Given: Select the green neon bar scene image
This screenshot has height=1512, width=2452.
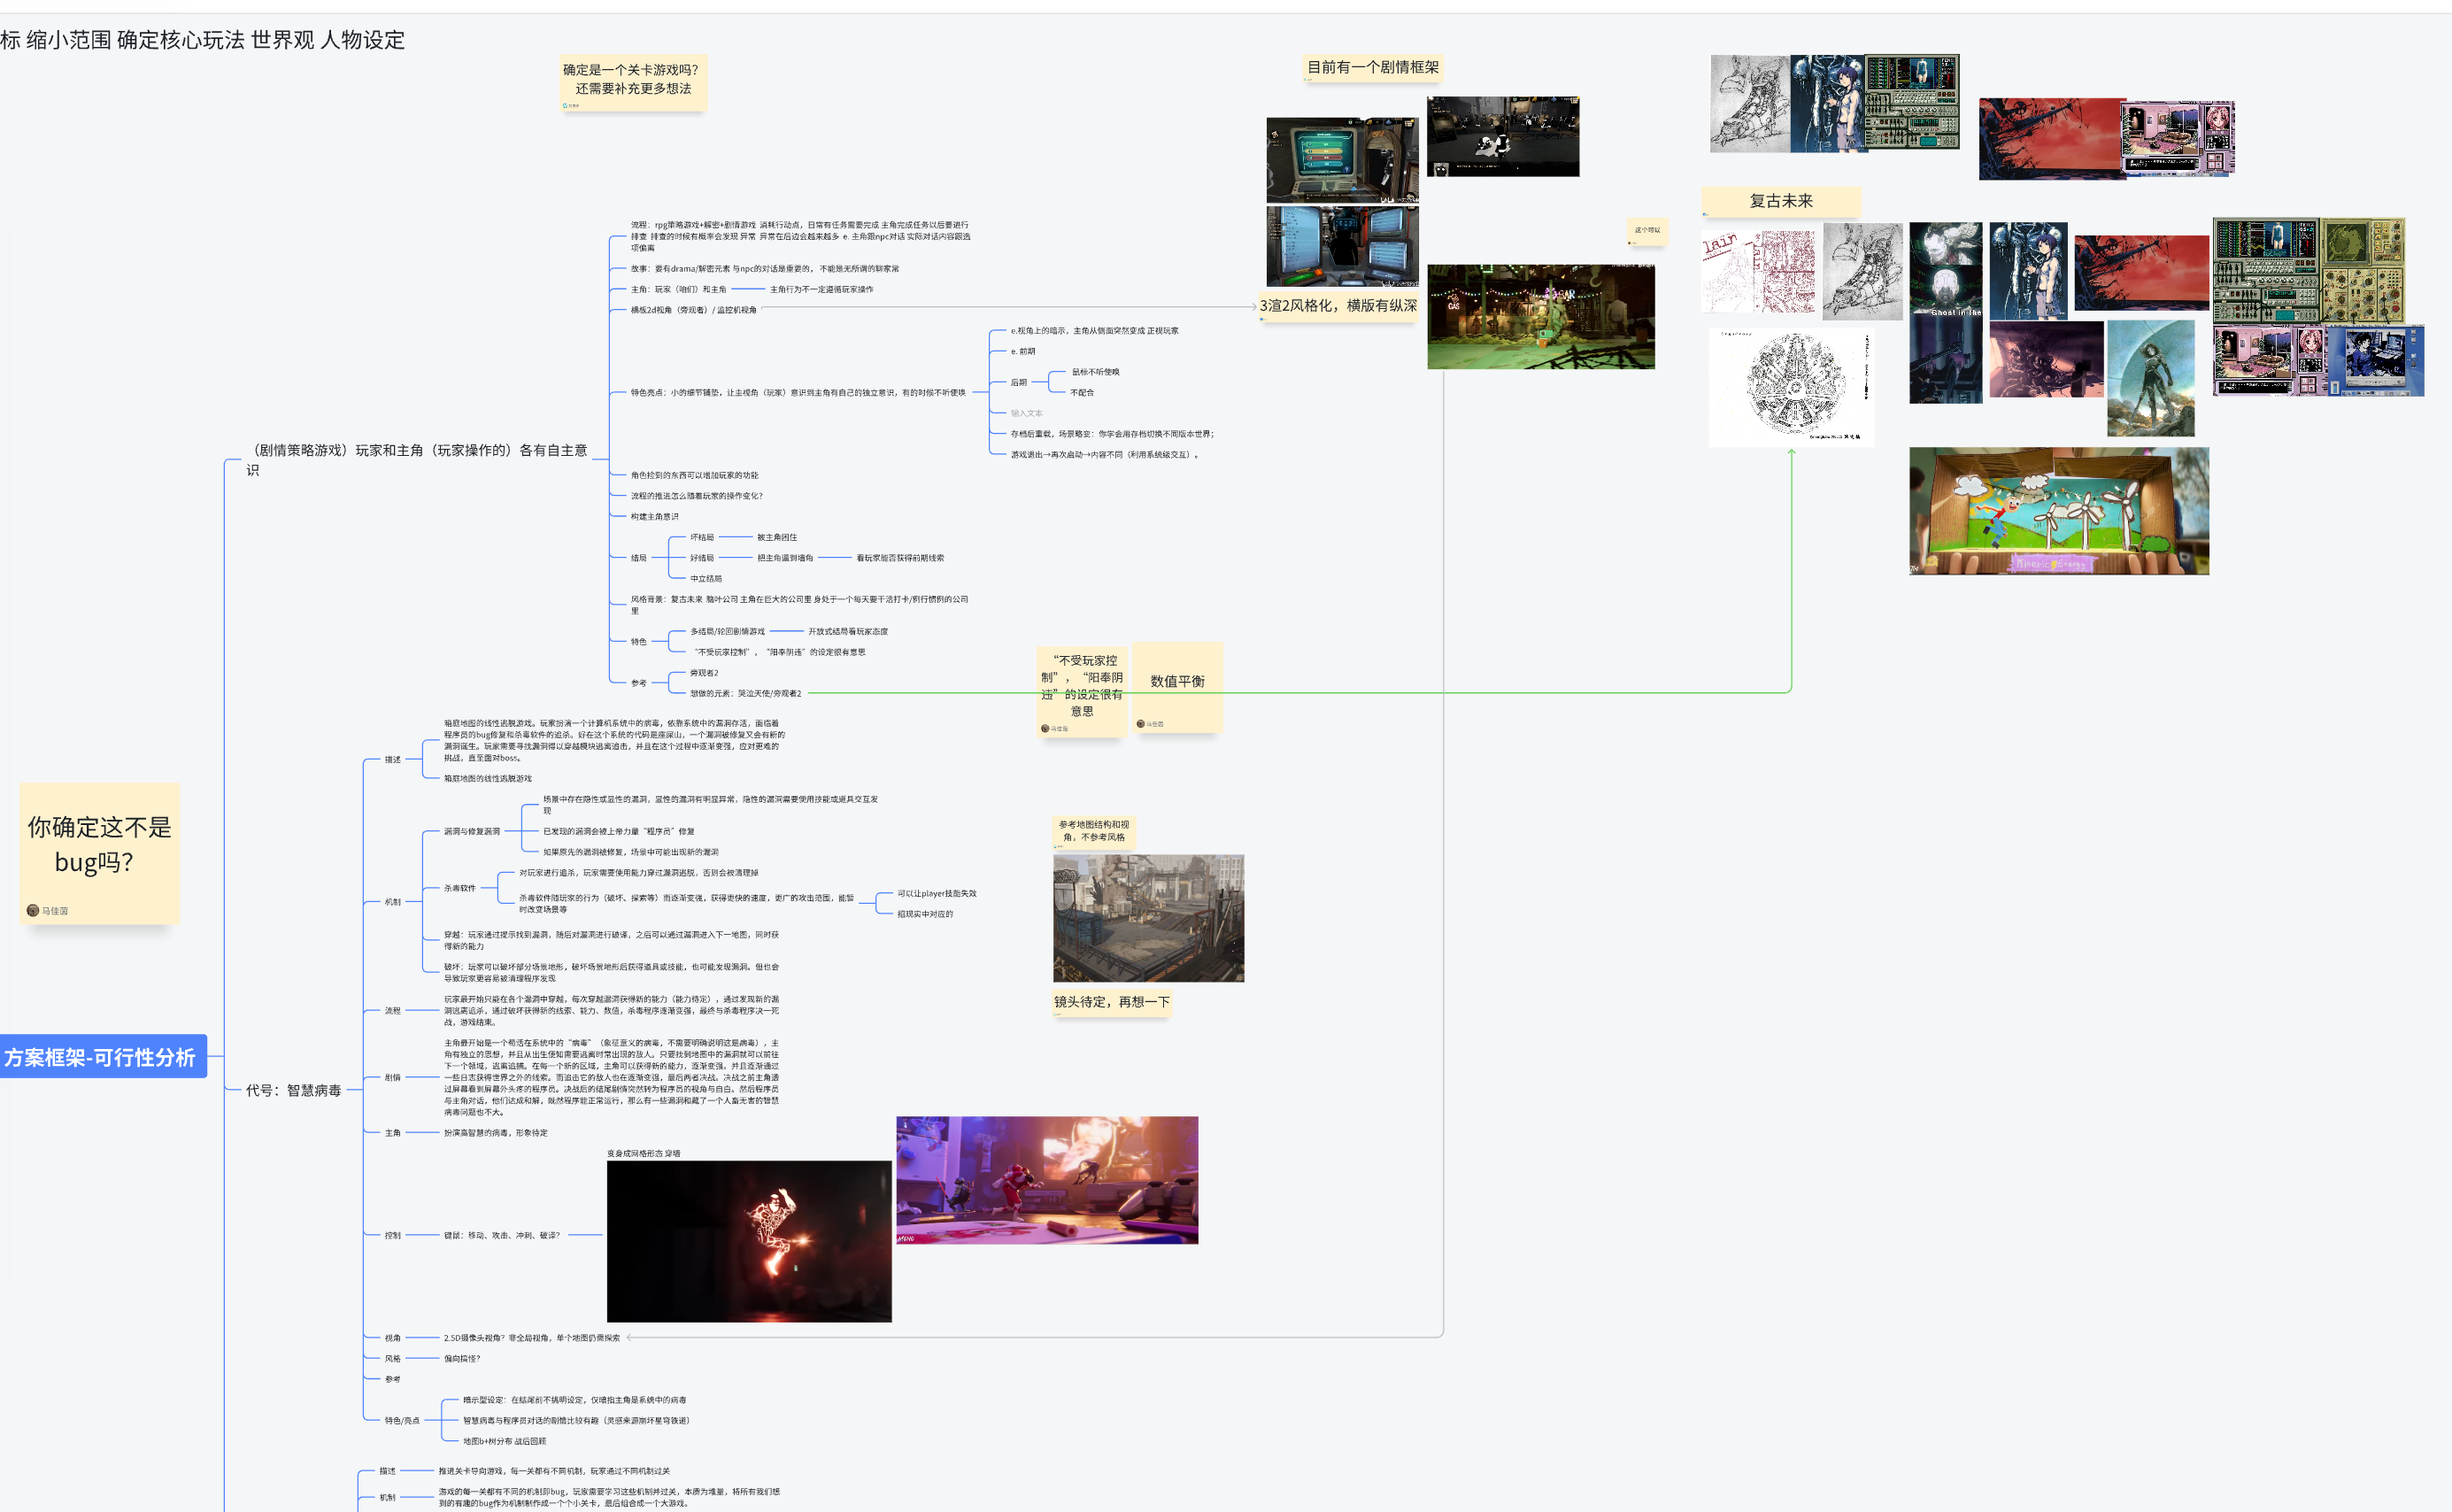Looking at the screenshot, I should pyautogui.click(x=1540, y=316).
